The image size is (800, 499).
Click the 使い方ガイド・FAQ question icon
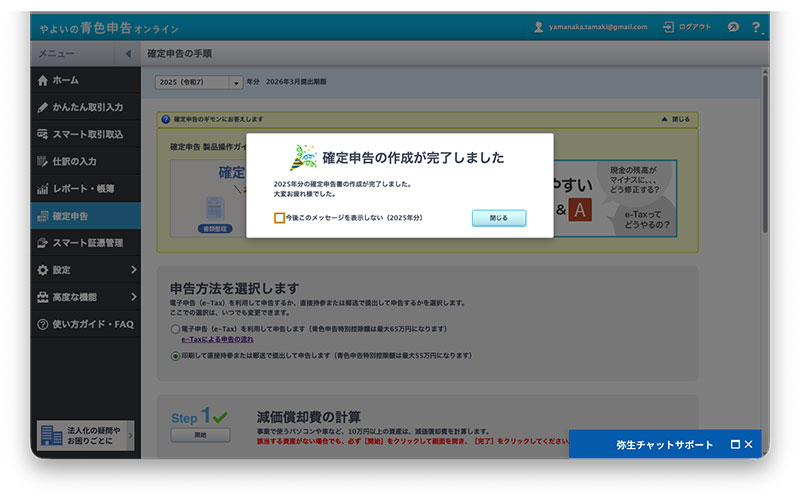point(42,324)
